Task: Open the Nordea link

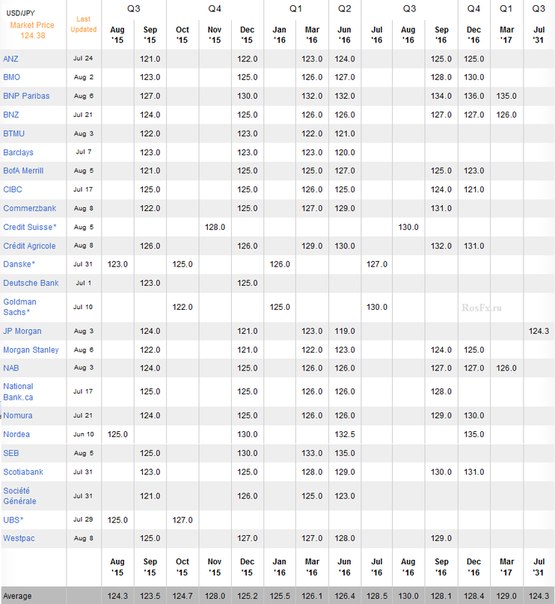Action: pos(17,435)
